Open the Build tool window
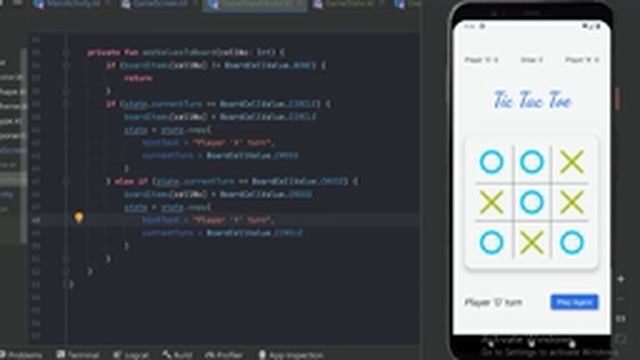Viewport: 640px width, 360px height. pyautogui.click(x=178, y=355)
